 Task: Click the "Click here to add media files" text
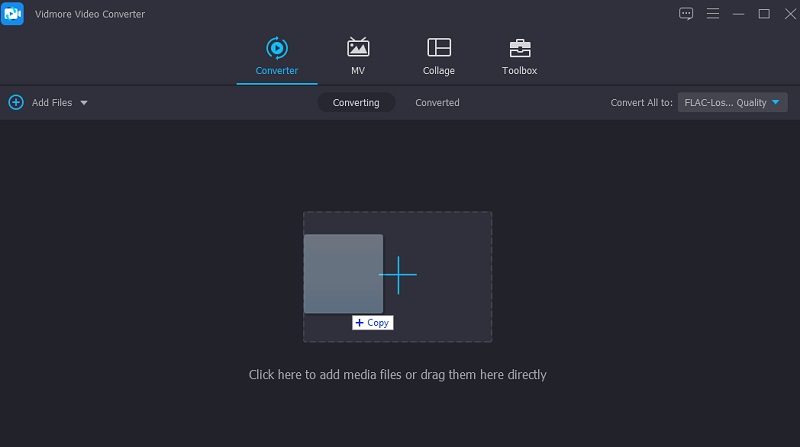pyautogui.click(x=397, y=375)
